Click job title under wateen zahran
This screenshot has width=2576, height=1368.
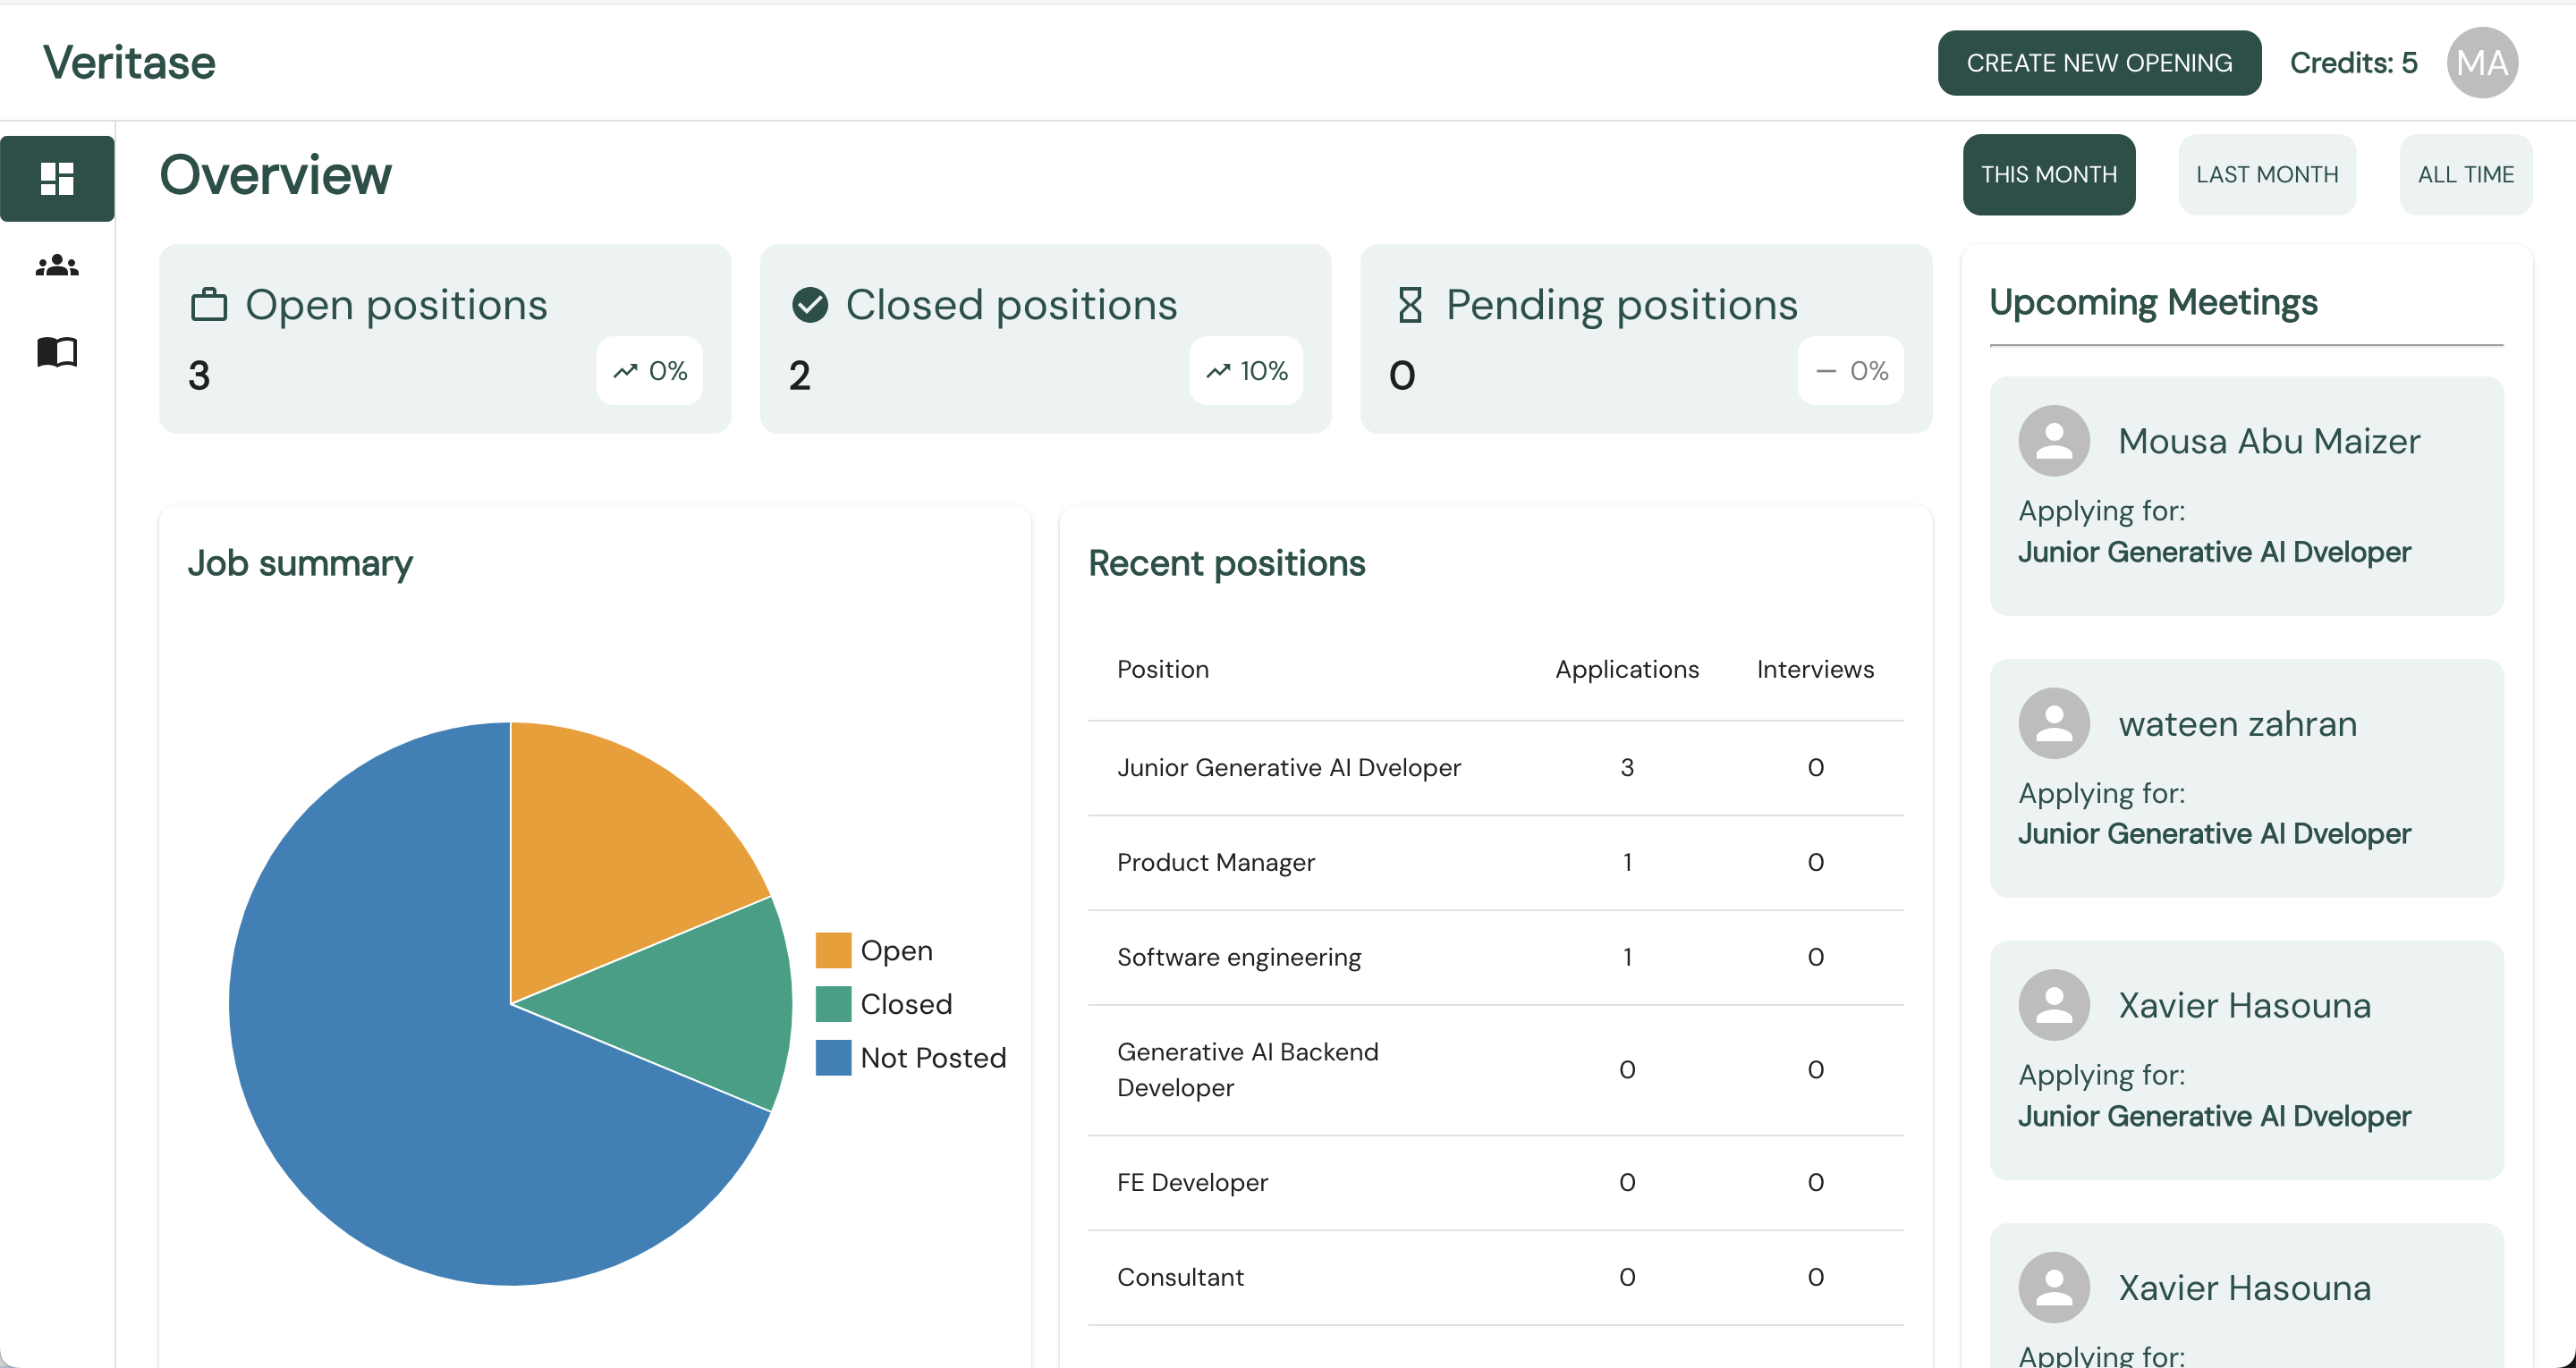[2214, 834]
